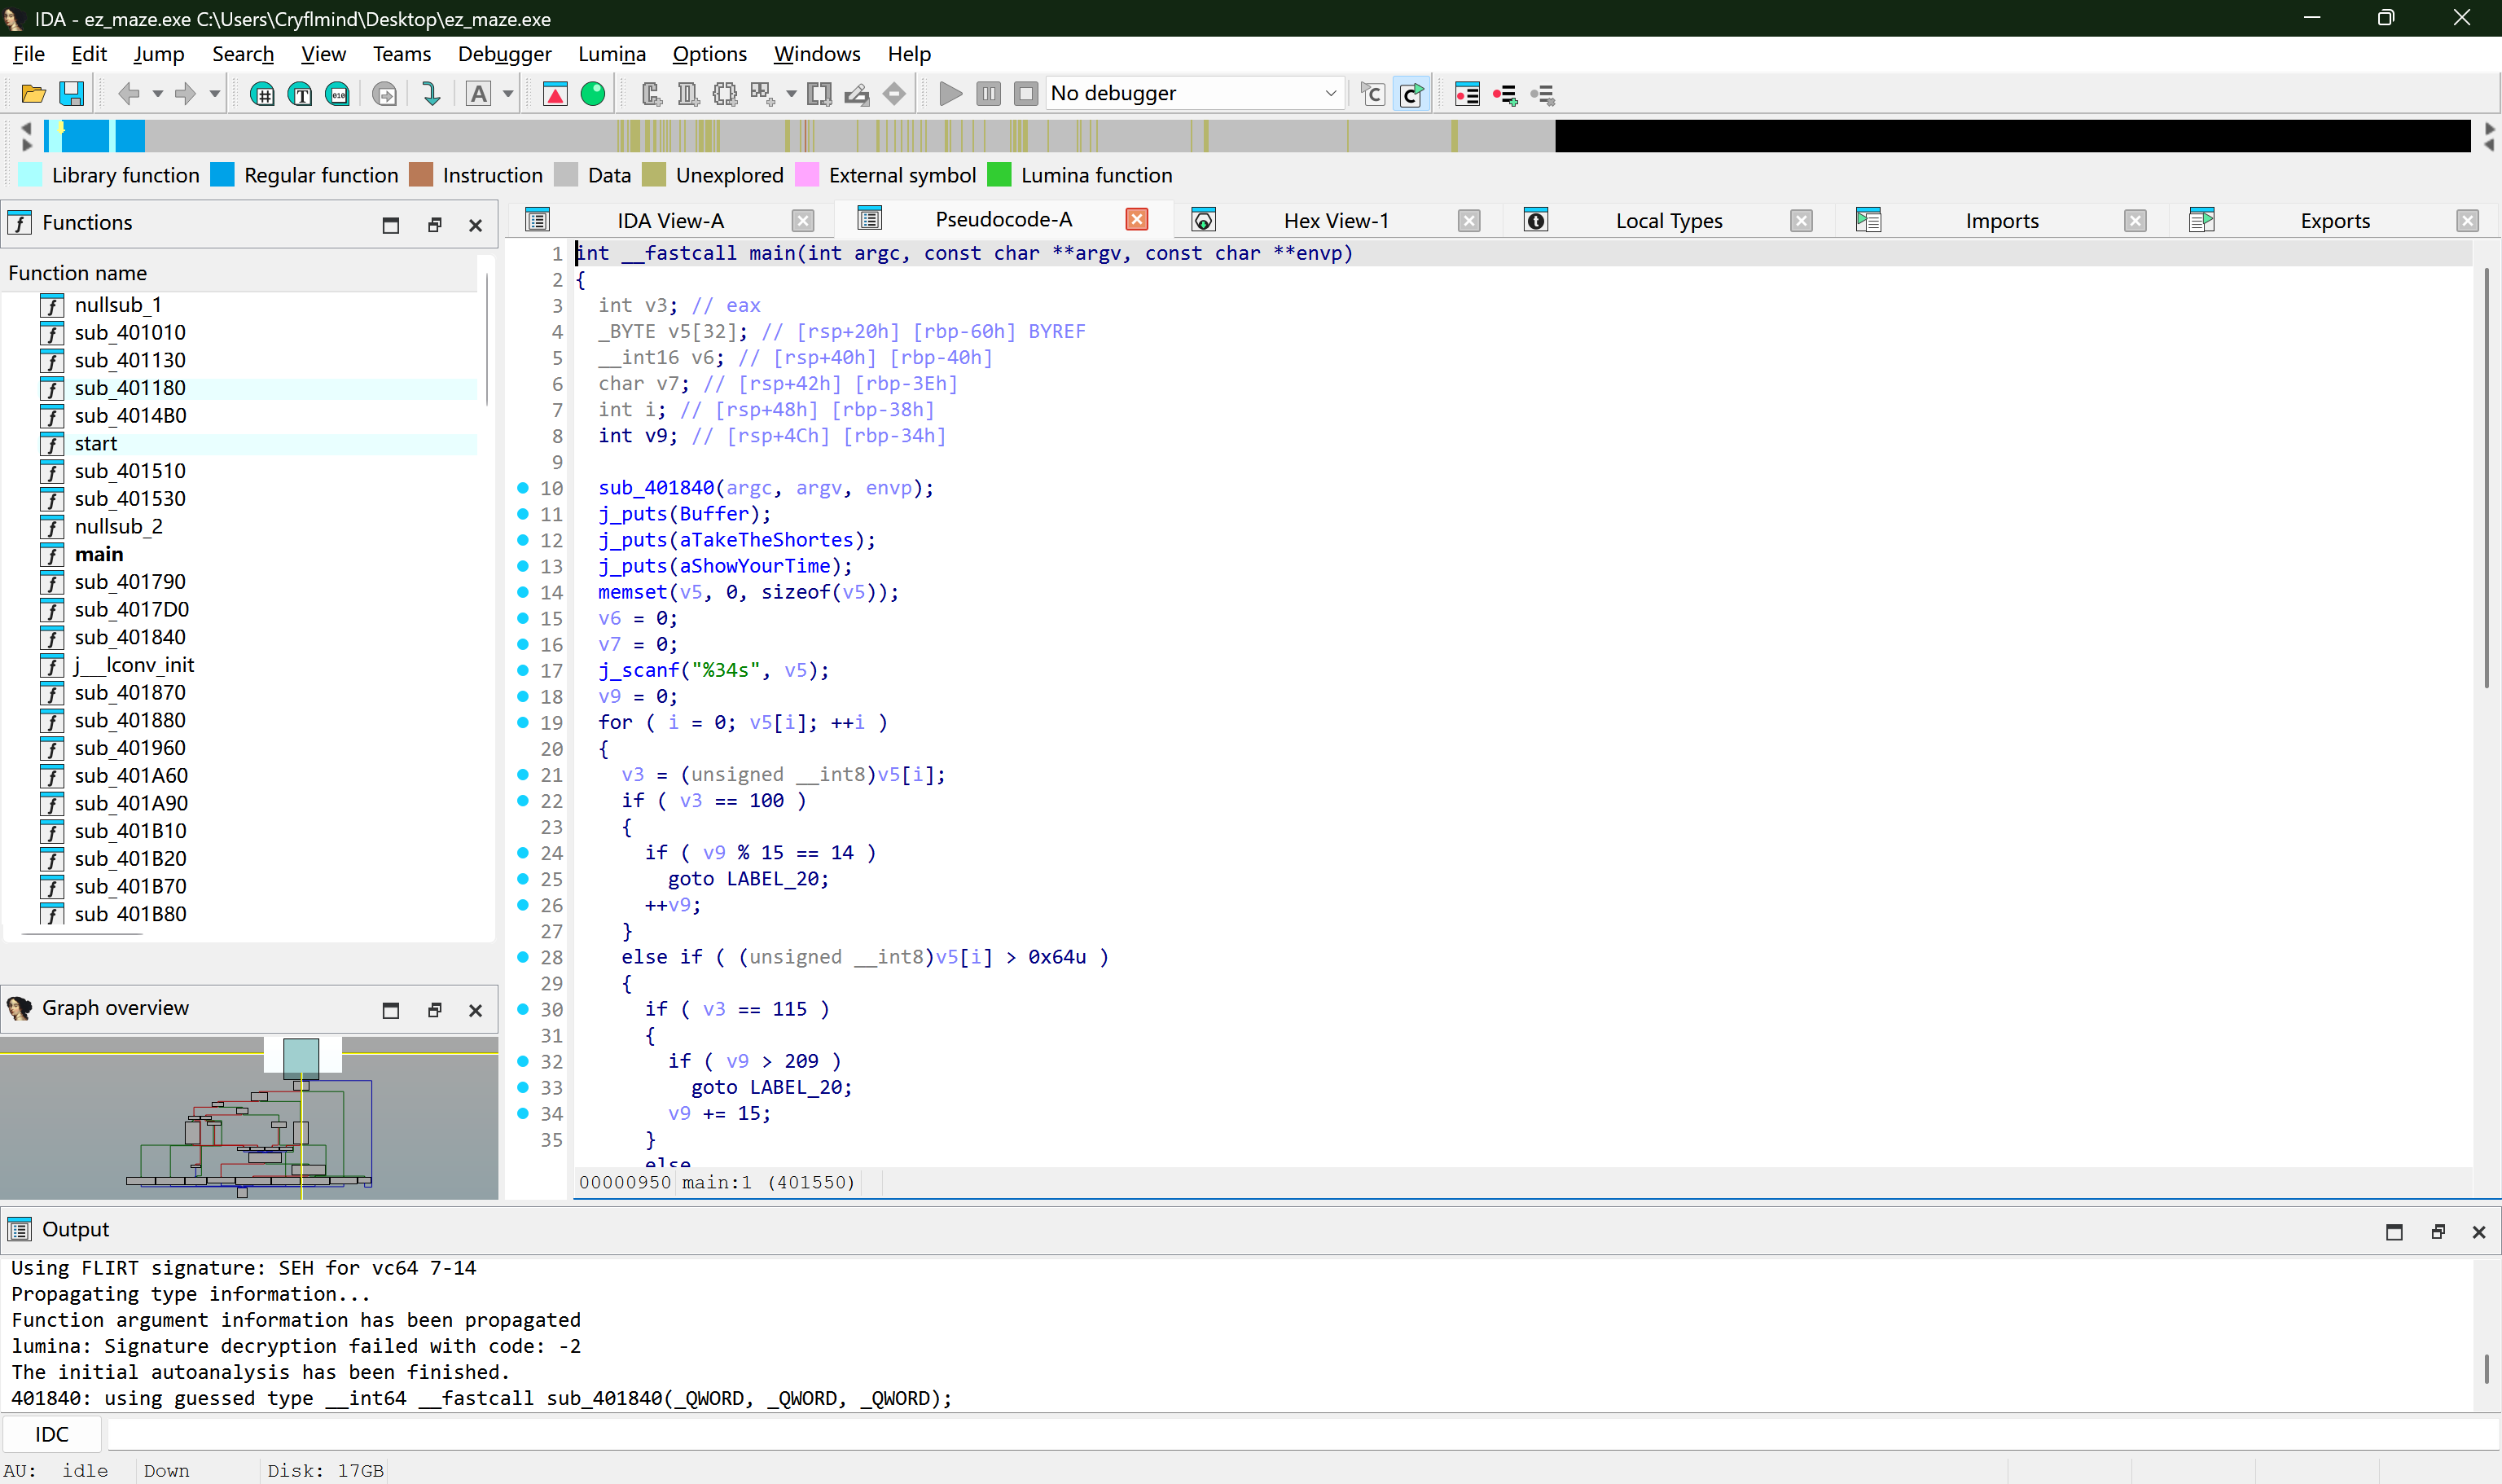Save the database using the disk icon
The height and width of the screenshot is (1484, 2502).
click(x=71, y=93)
